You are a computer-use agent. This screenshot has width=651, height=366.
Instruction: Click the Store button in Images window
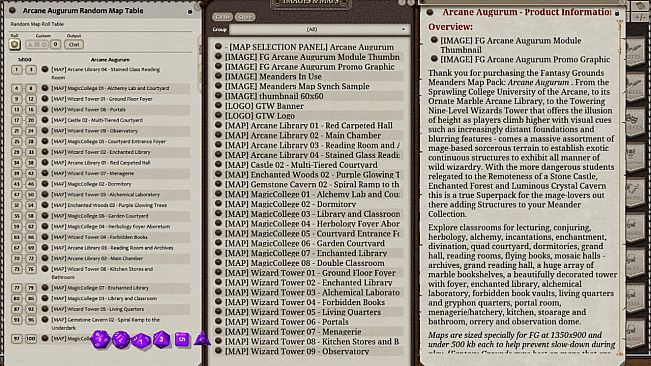click(245, 17)
